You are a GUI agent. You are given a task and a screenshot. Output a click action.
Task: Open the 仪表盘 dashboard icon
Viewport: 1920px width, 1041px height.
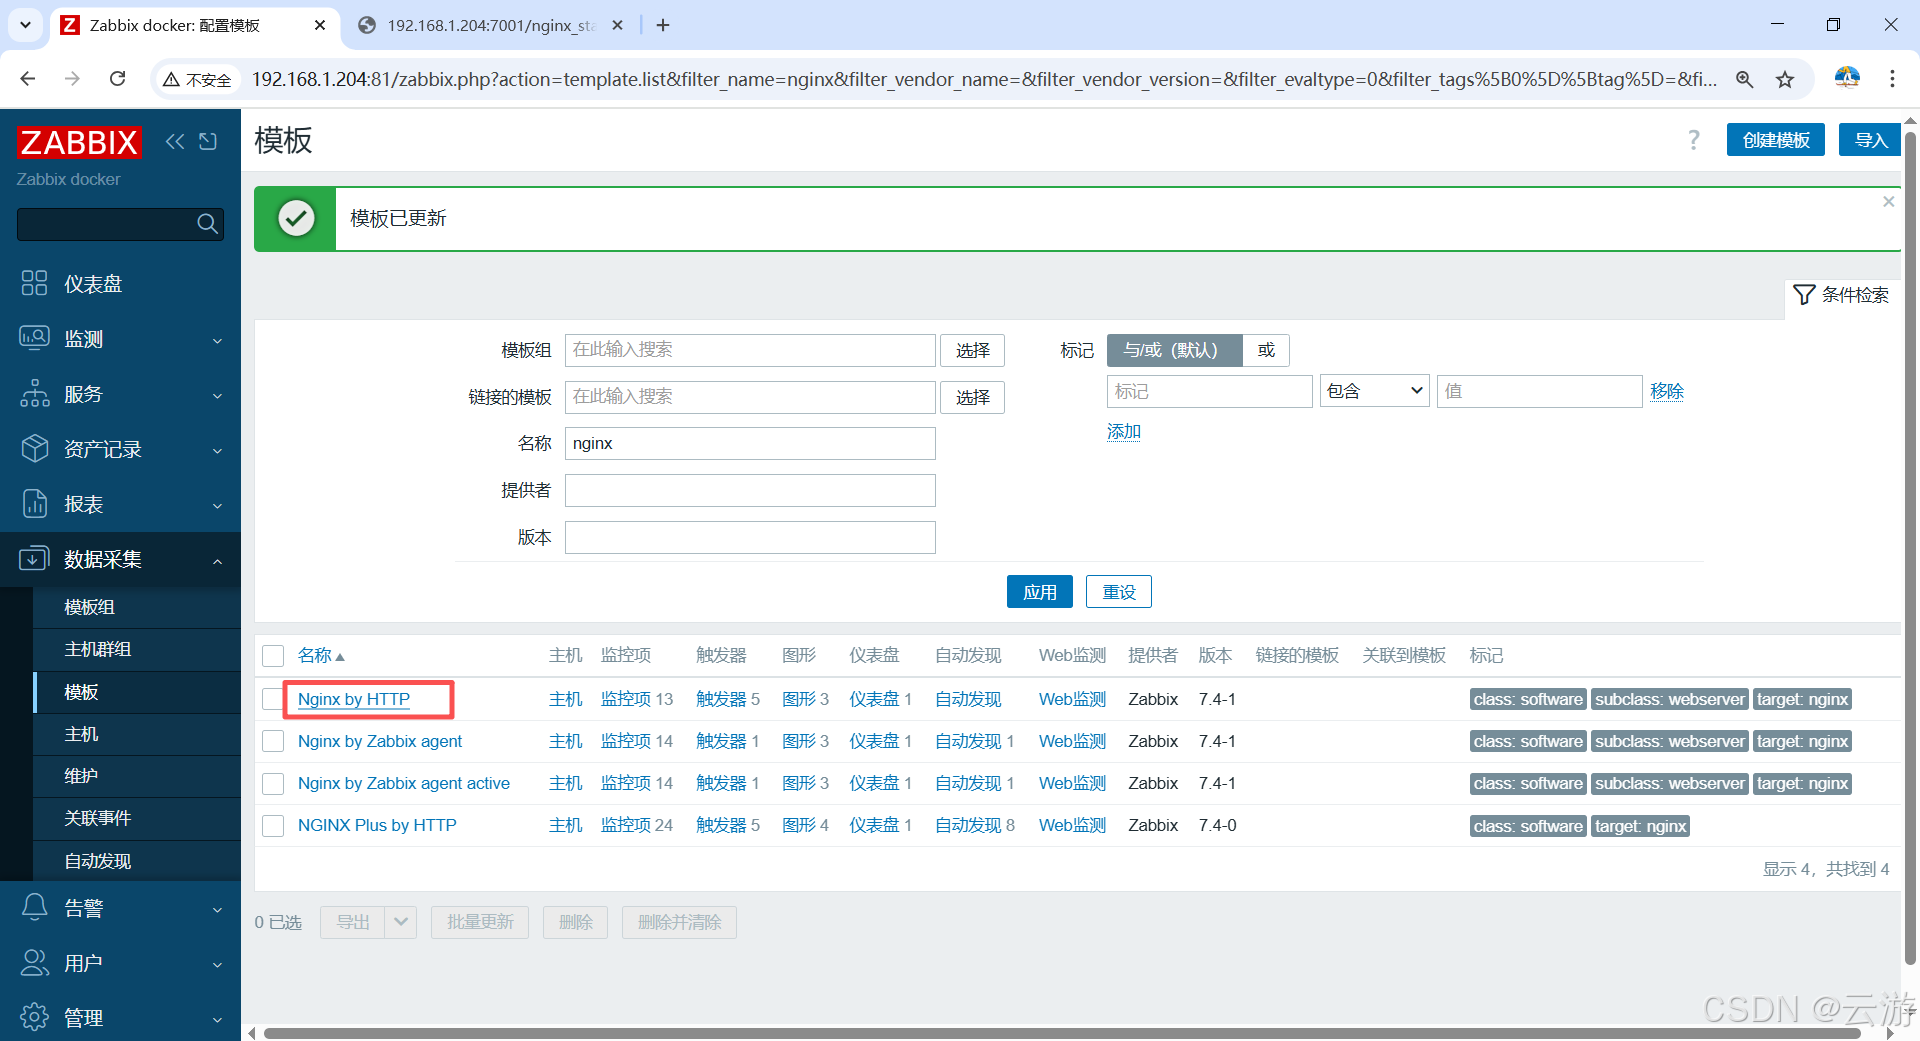pyautogui.click(x=34, y=283)
